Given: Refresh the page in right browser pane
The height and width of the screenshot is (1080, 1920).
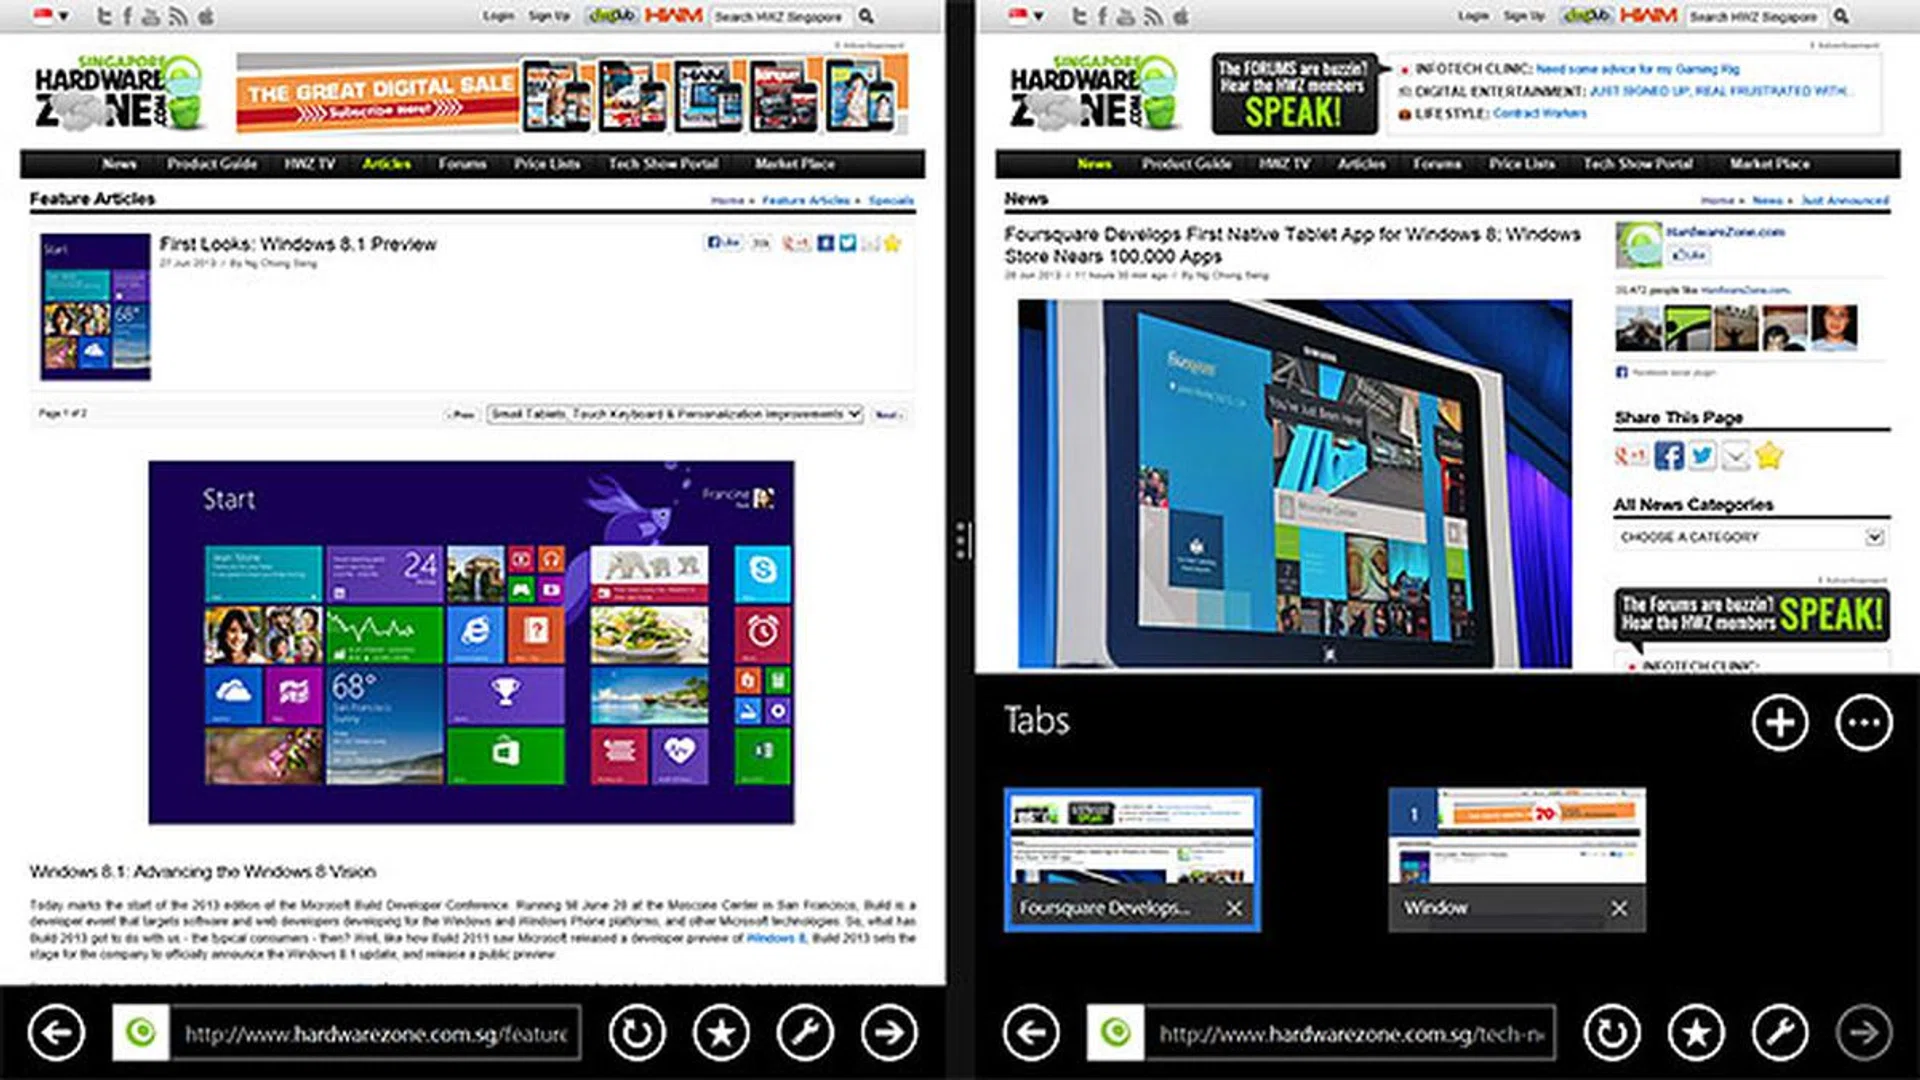Looking at the screenshot, I should pos(1612,1032).
